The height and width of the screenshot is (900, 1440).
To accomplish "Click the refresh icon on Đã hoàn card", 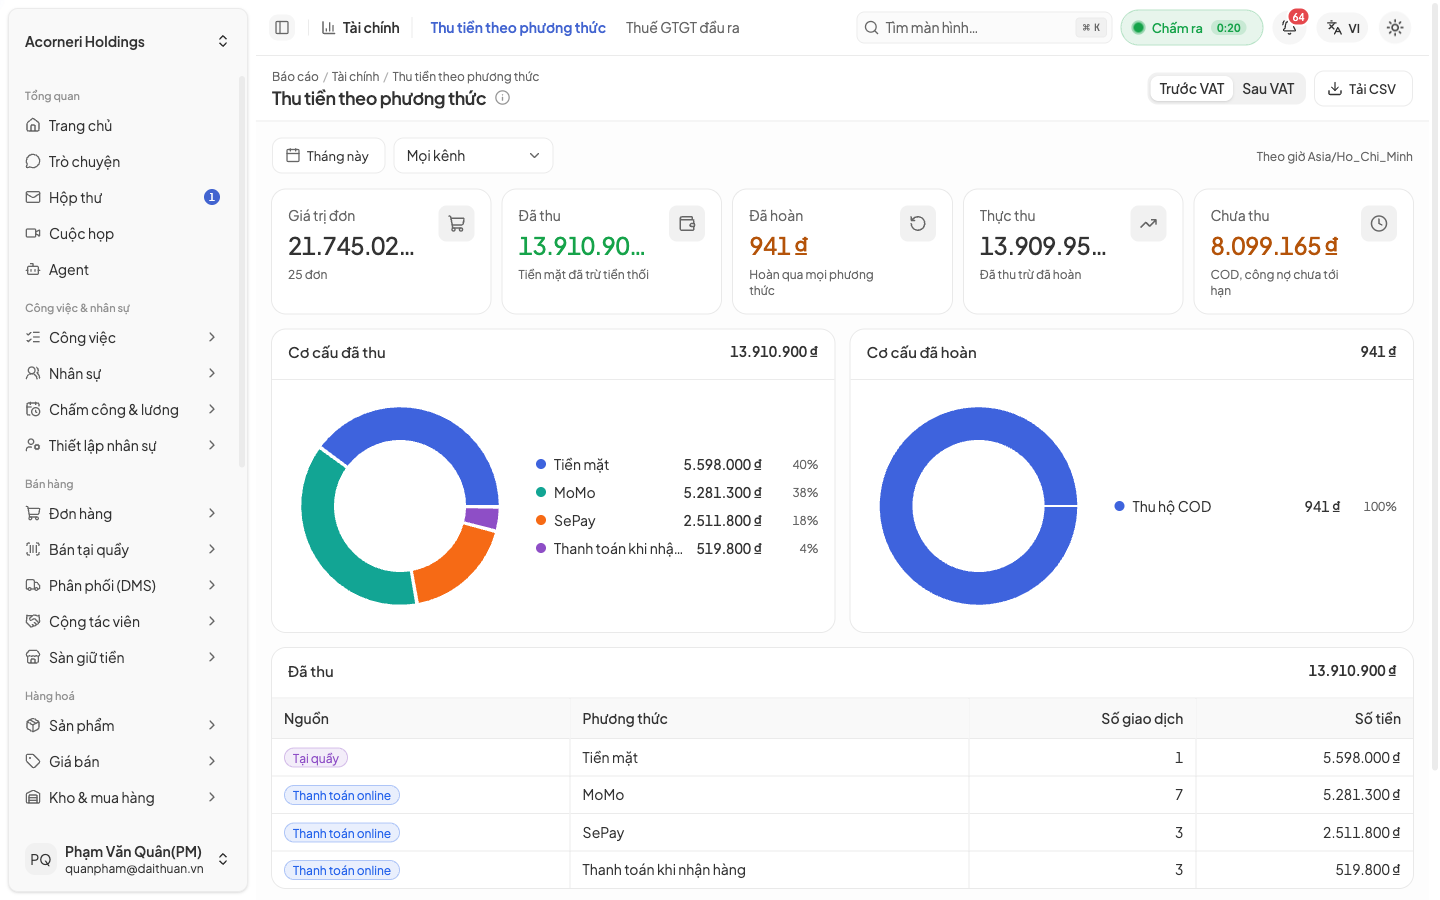I will click(x=918, y=223).
